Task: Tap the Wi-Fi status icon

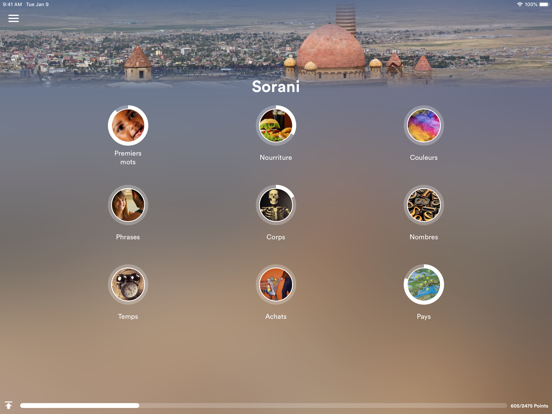Action: (520, 4)
